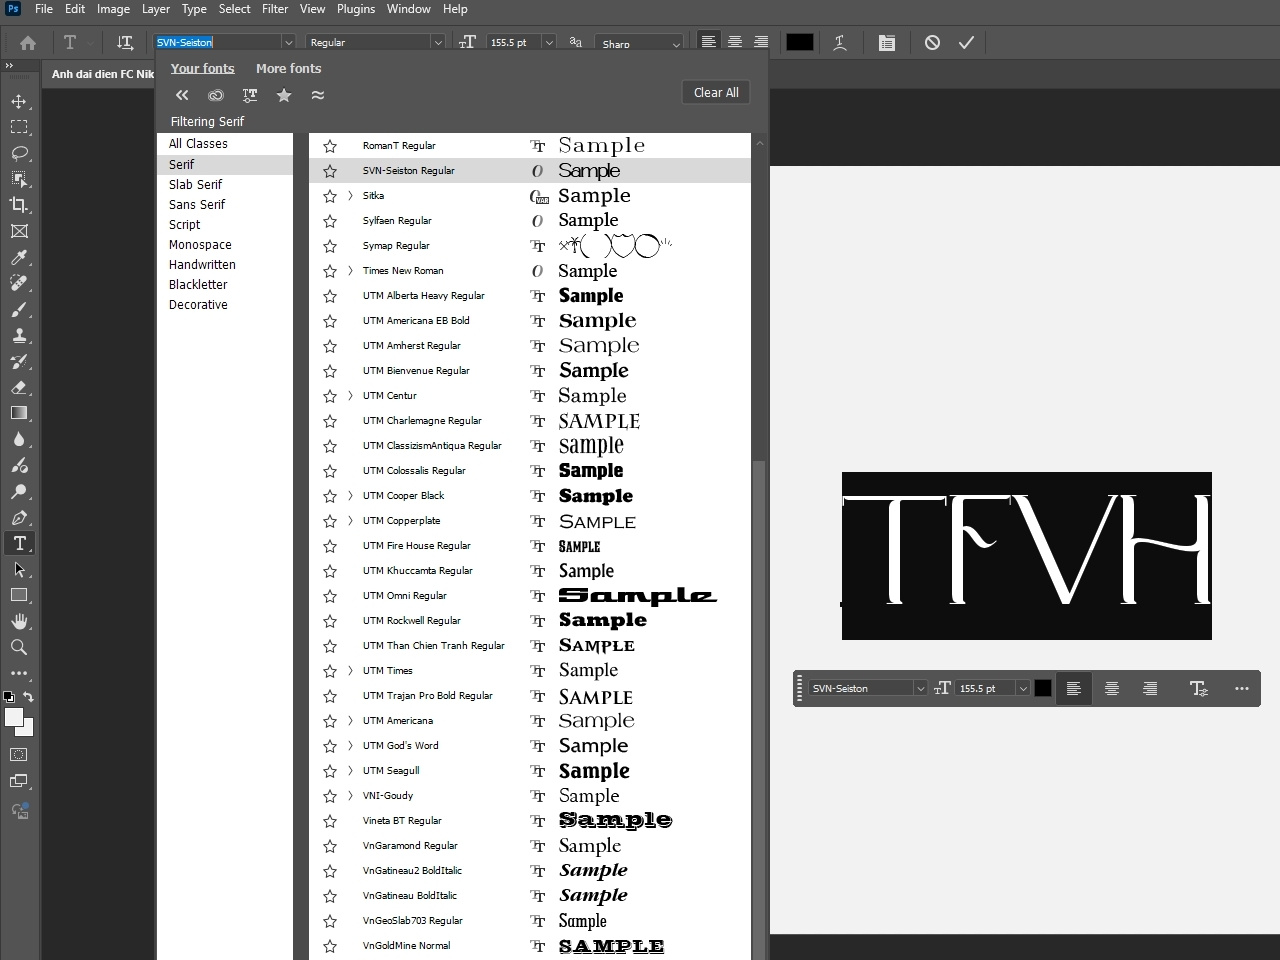Open text color swatch in options bar
The height and width of the screenshot is (960, 1280).
[x=799, y=42]
